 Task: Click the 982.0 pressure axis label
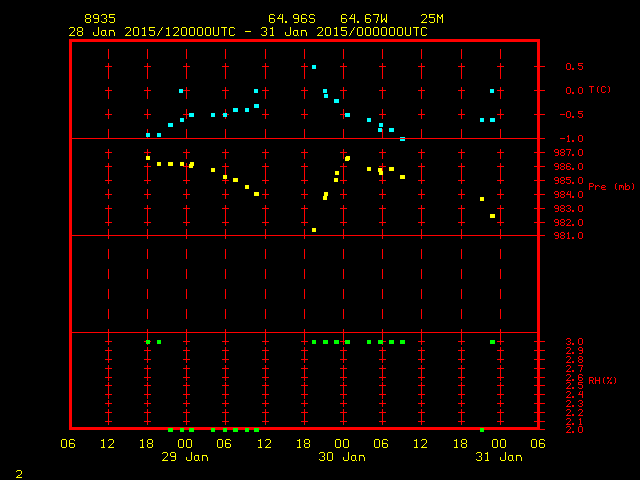569,222
